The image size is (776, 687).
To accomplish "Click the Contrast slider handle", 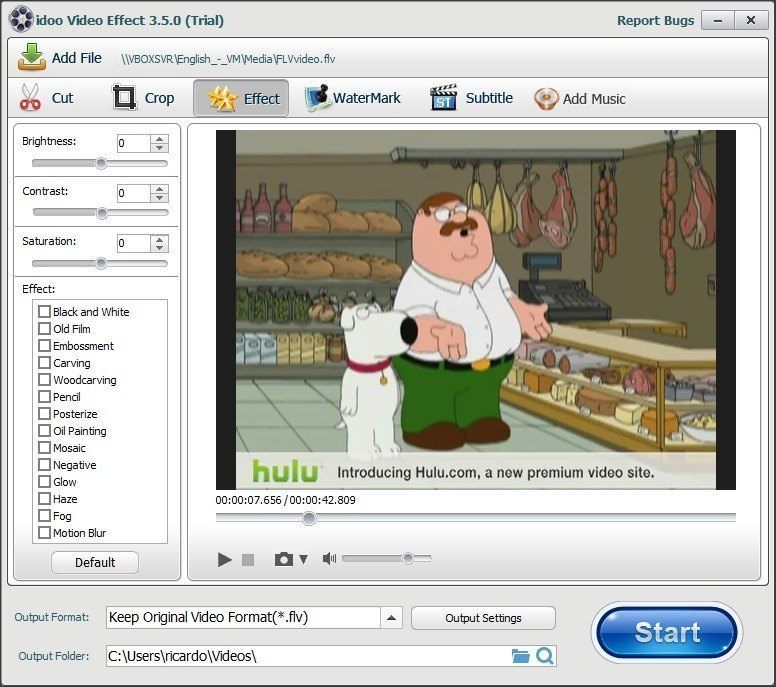I will click(x=102, y=213).
